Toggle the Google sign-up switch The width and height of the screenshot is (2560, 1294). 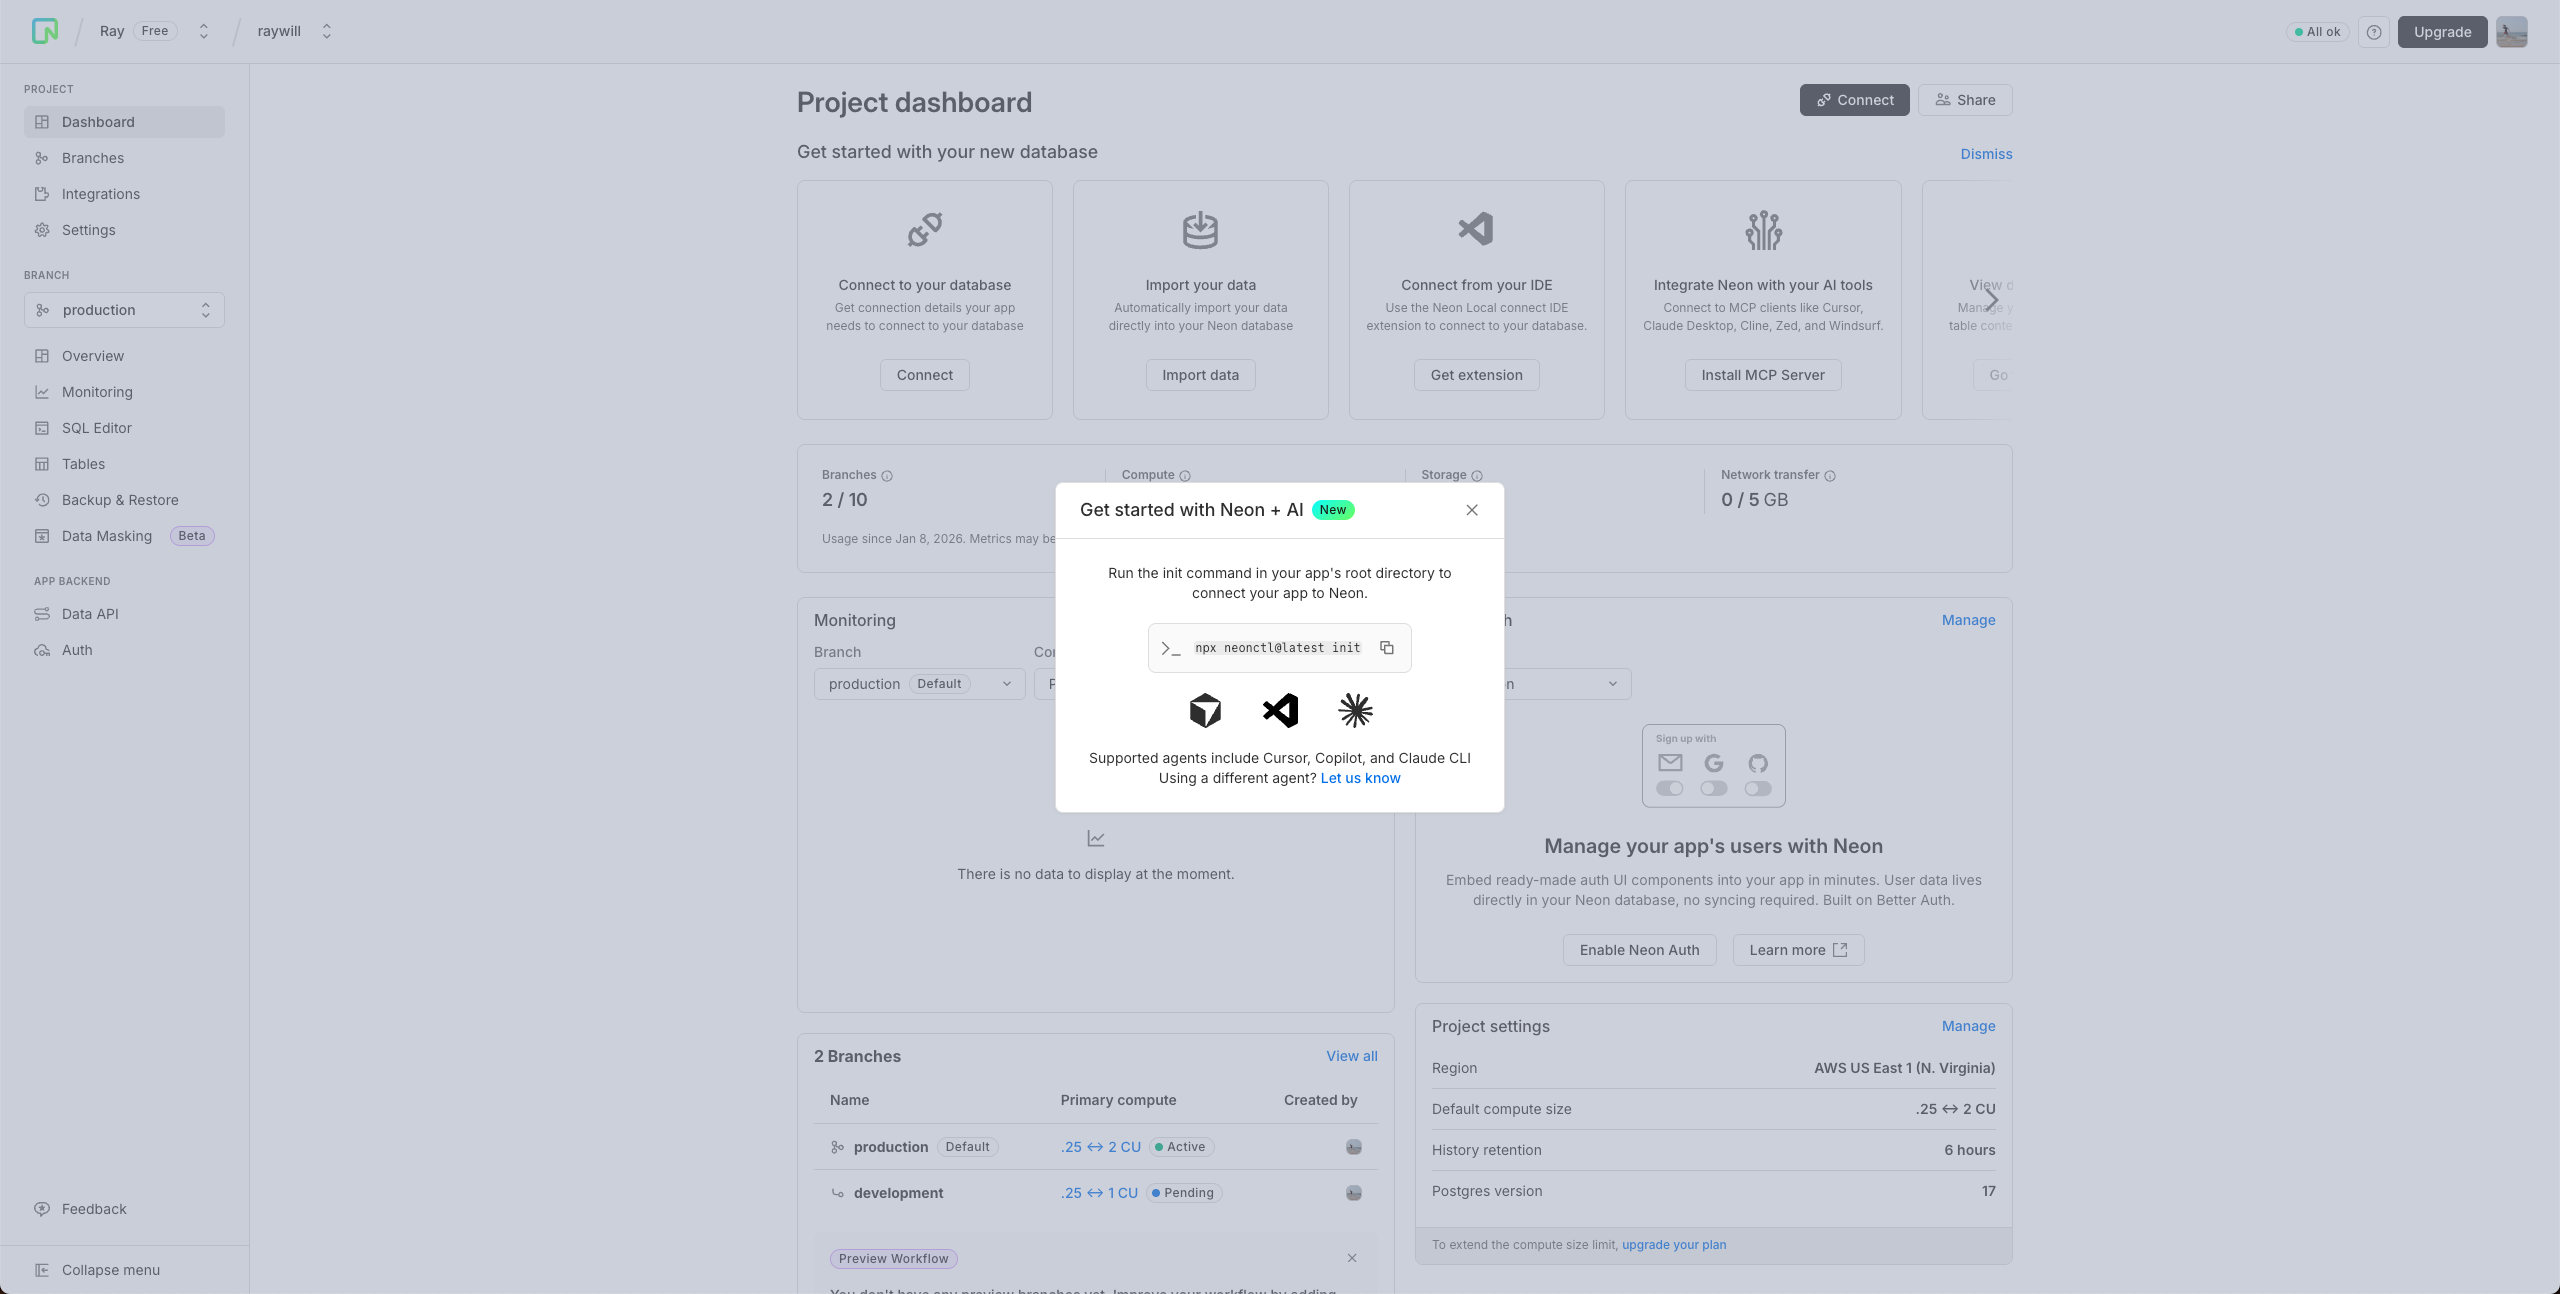1713,789
